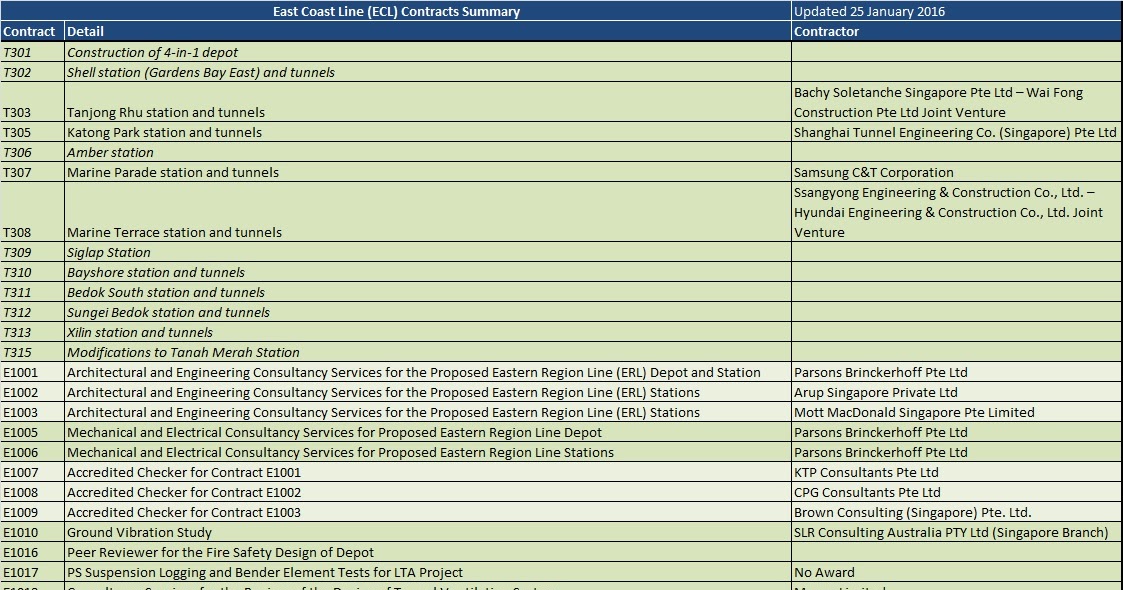Select 'Sungei Bedok station and tunnels' cell
The width and height of the screenshot is (1123, 590).
pyautogui.click(x=428, y=313)
